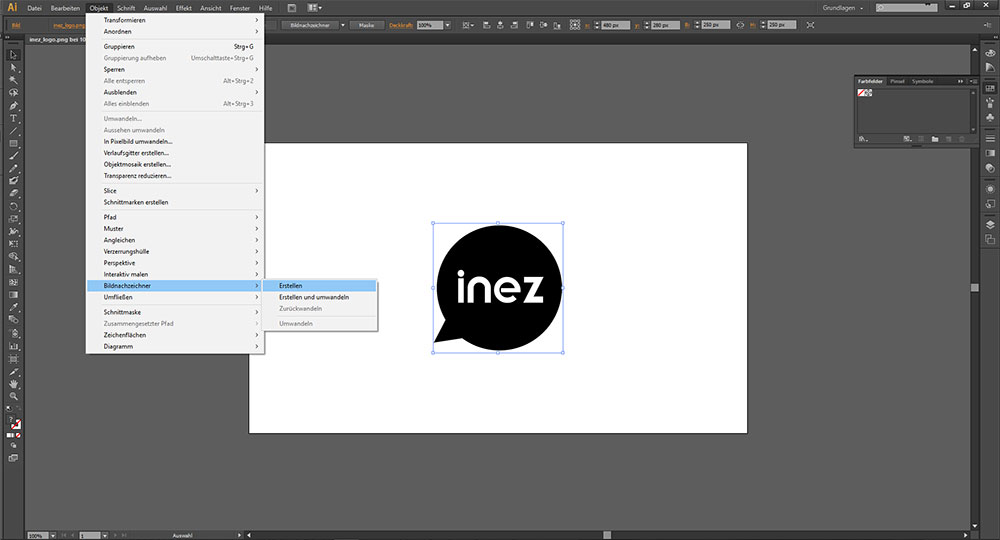Toggle constrain width and height proportions link
The width and height of the screenshot is (1000, 540).
(740, 26)
